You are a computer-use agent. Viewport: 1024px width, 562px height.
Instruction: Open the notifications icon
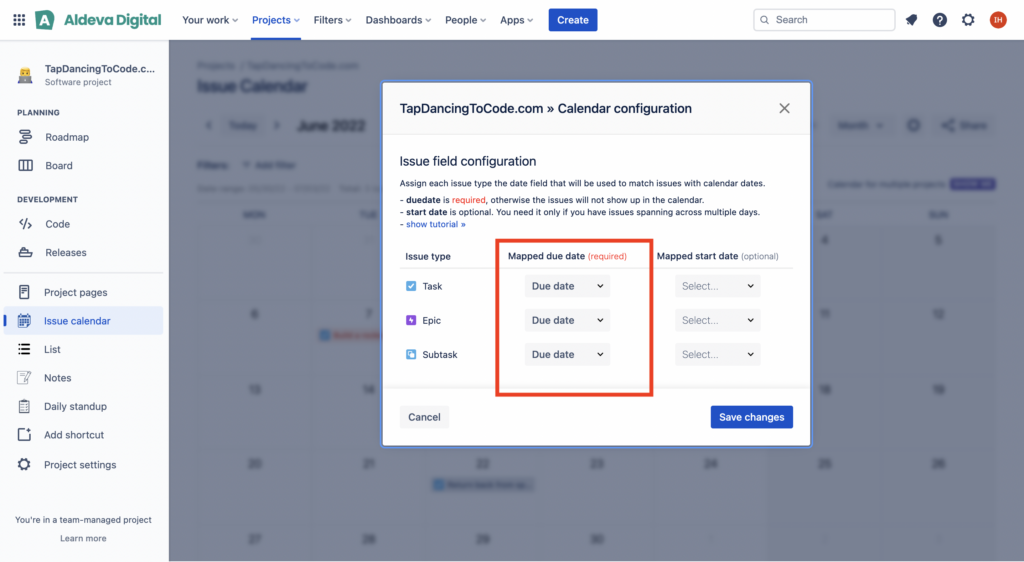click(911, 20)
